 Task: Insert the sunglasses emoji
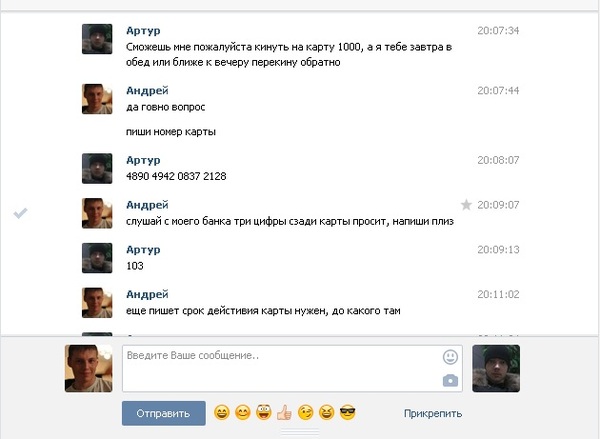(347, 413)
